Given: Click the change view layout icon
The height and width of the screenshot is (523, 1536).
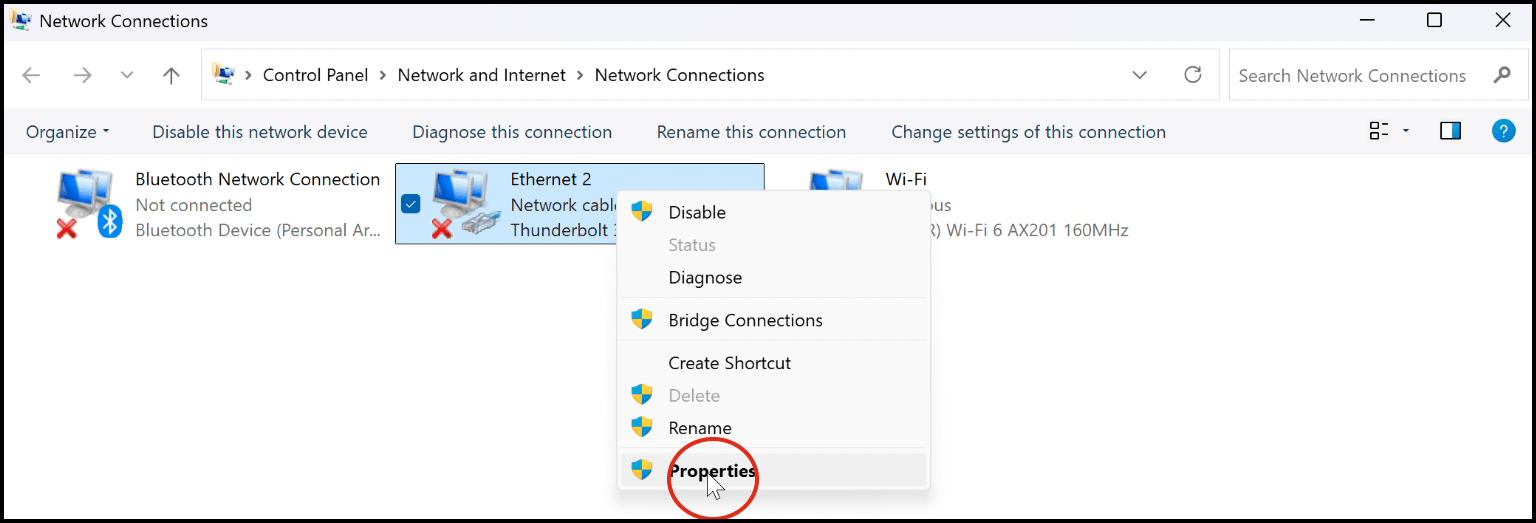Looking at the screenshot, I should pos(1380,131).
